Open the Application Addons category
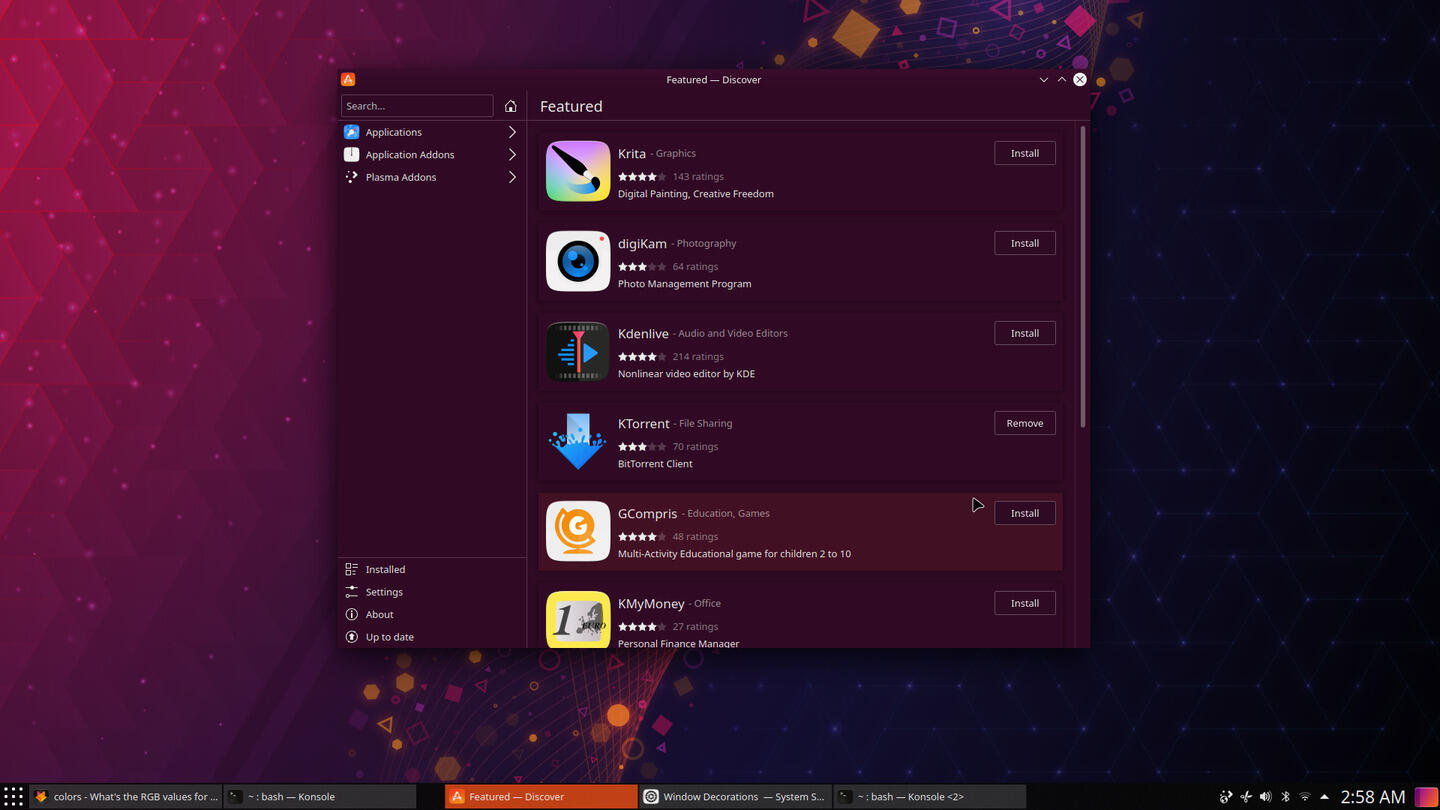Viewport: 1440px width, 810px height. pyautogui.click(x=431, y=154)
